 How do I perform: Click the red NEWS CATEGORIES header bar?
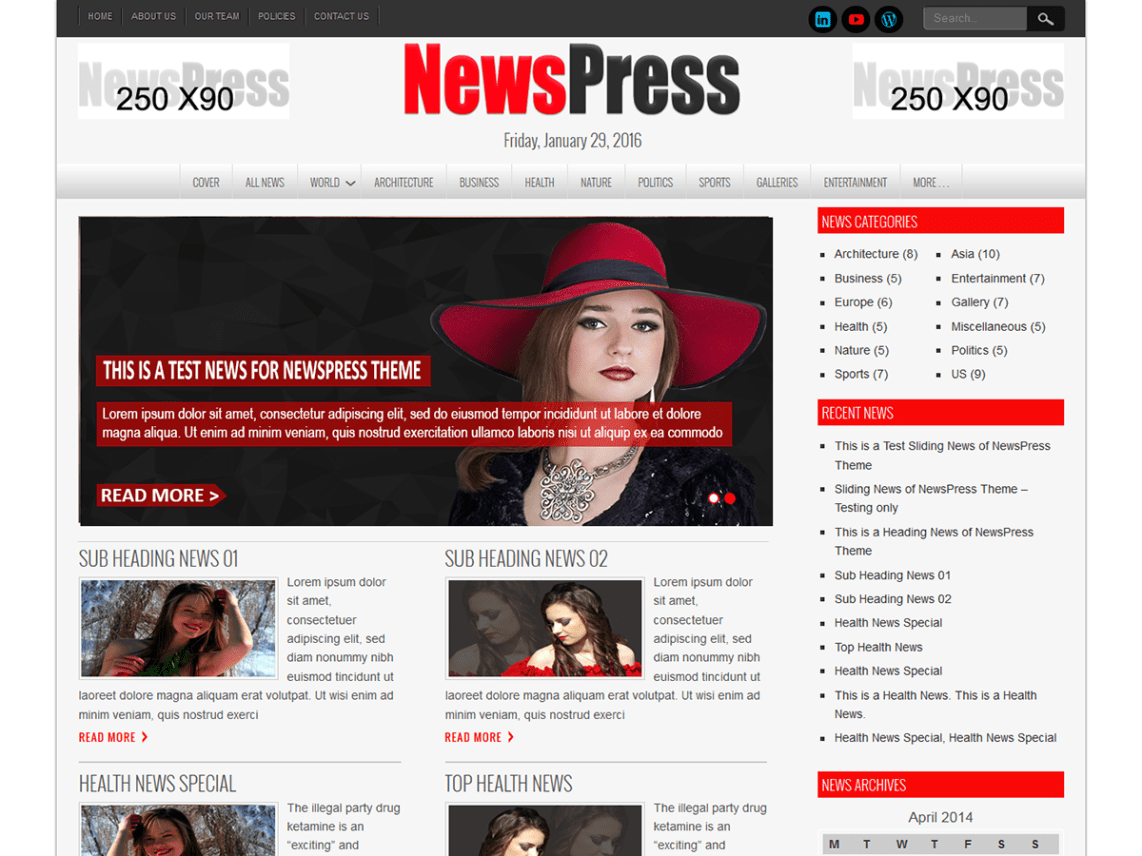pyautogui.click(x=940, y=220)
